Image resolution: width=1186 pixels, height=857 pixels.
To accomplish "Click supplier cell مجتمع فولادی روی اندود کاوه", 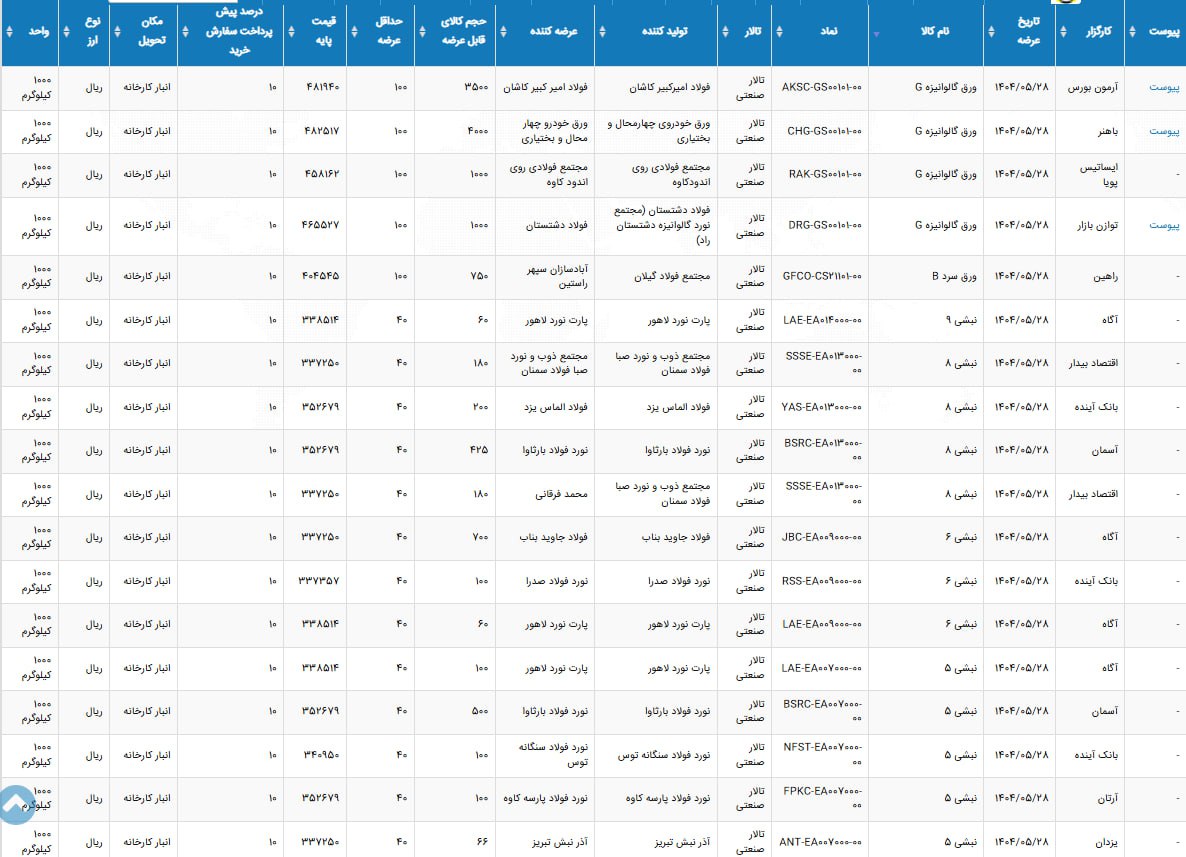I will 548,175.
